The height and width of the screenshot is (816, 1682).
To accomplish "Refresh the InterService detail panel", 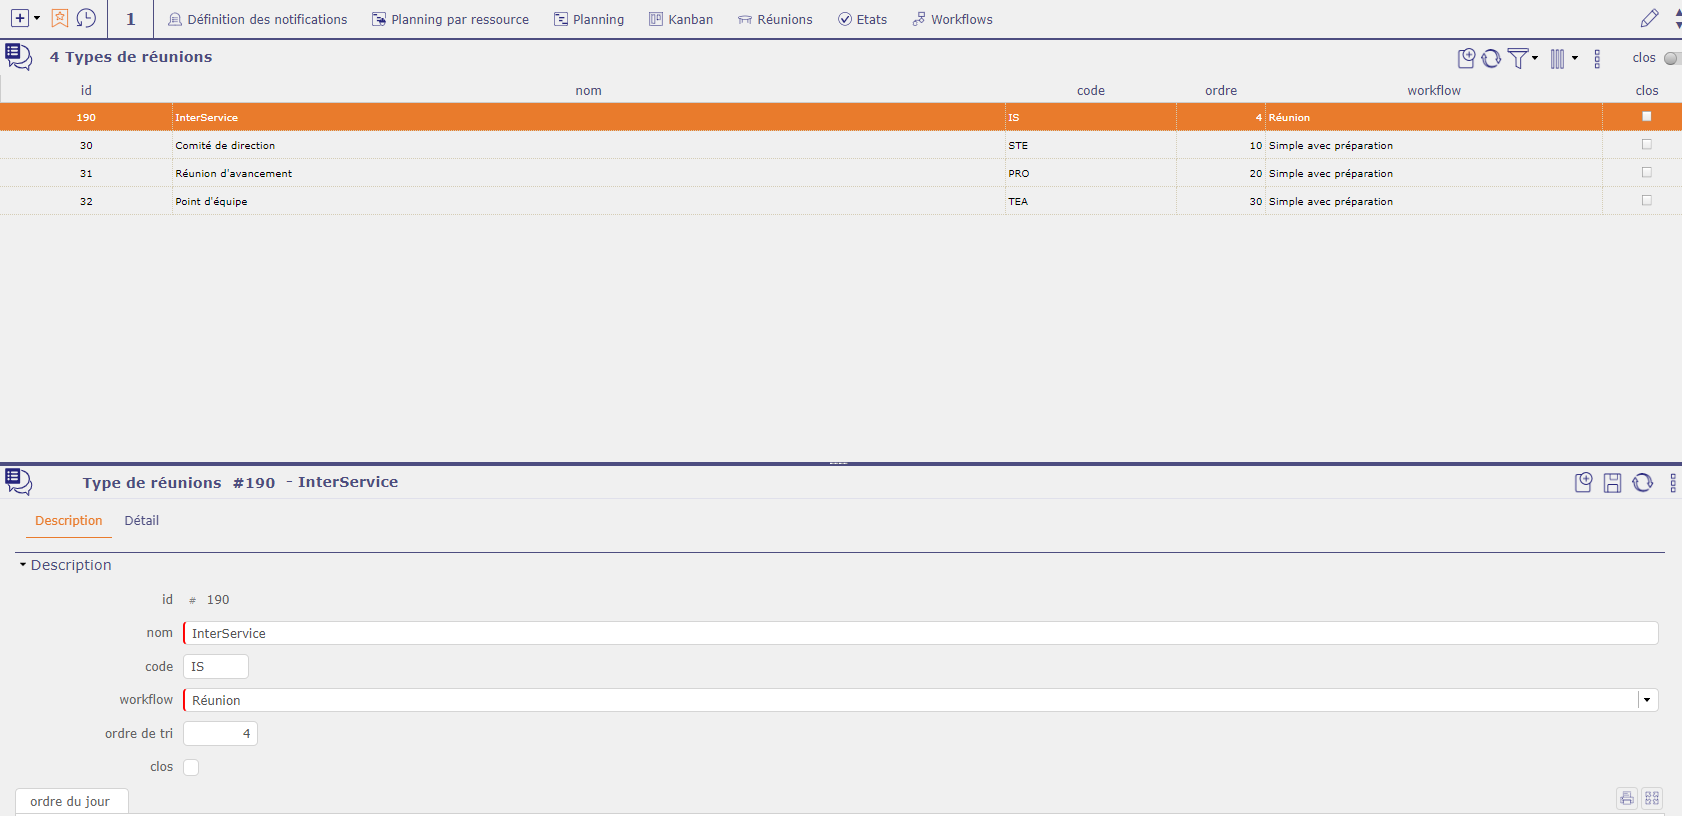I will (1642, 483).
